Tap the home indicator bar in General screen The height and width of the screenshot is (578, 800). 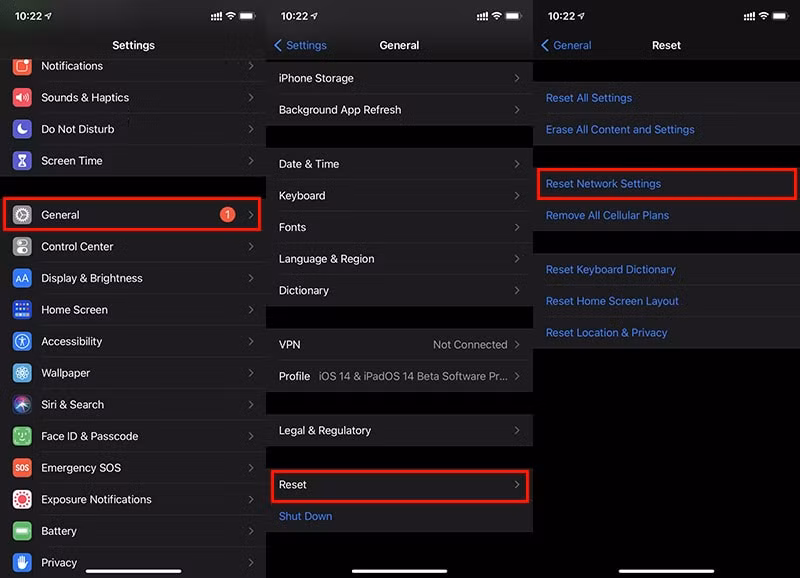point(399,571)
